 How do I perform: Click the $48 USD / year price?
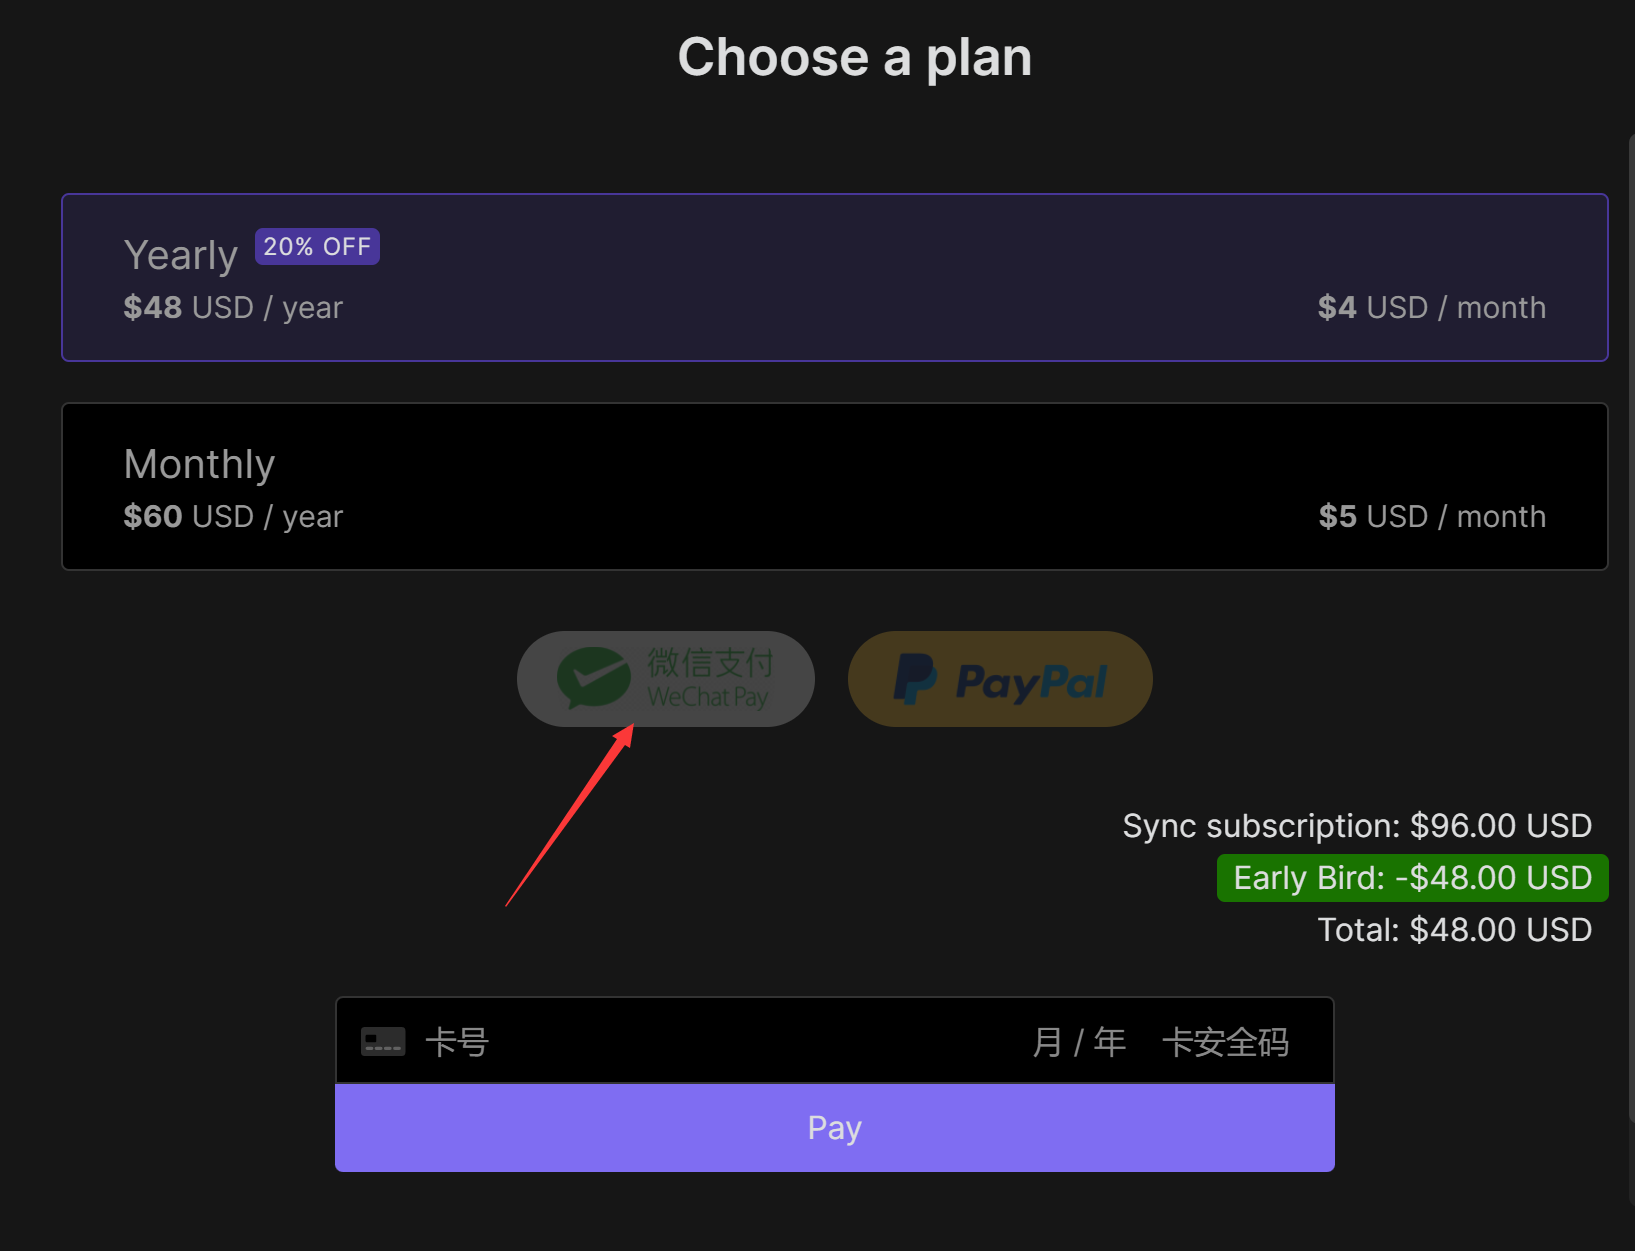coord(233,308)
